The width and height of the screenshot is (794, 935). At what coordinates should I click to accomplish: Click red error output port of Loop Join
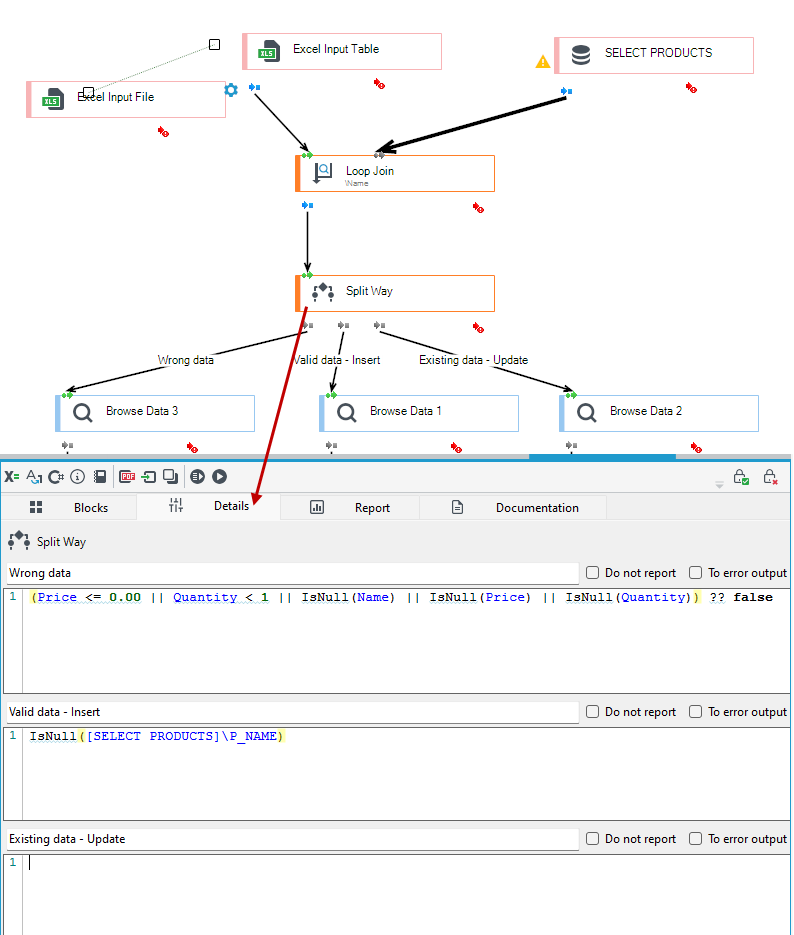point(478,208)
